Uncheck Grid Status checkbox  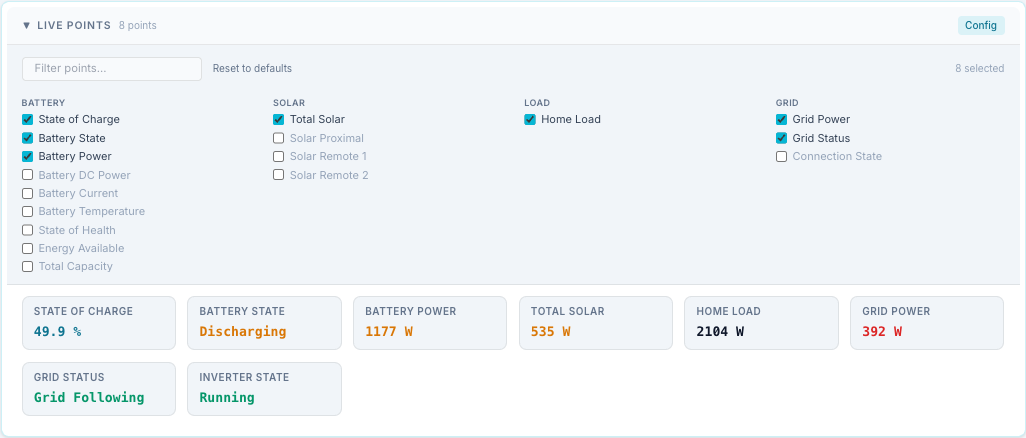pos(781,138)
